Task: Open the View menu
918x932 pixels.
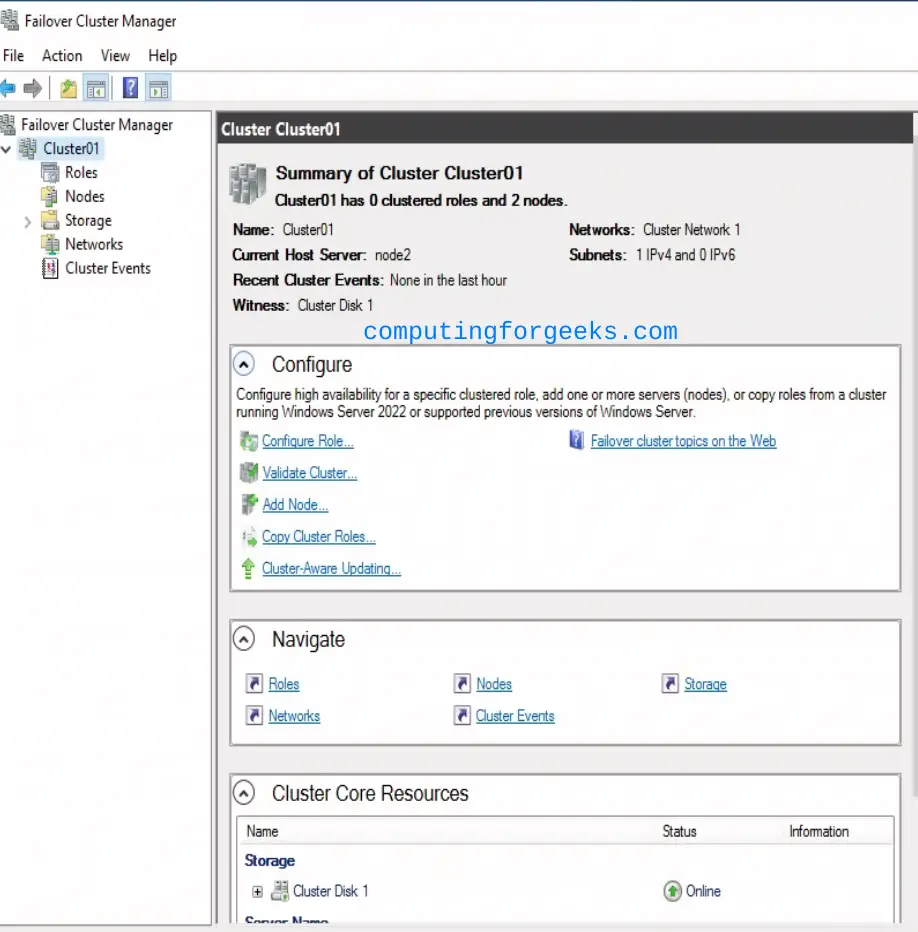Action: tap(115, 56)
